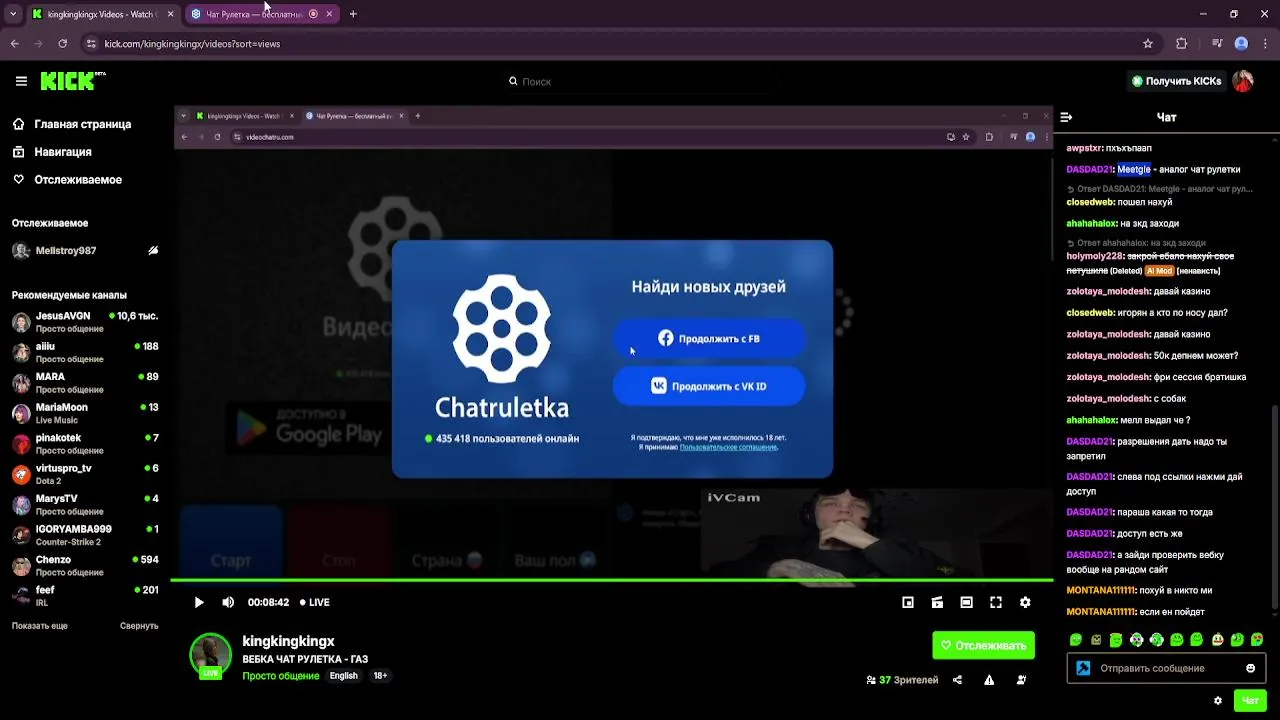Open a new browser tab
This screenshot has width=1280, height=720.
(353, 14)
